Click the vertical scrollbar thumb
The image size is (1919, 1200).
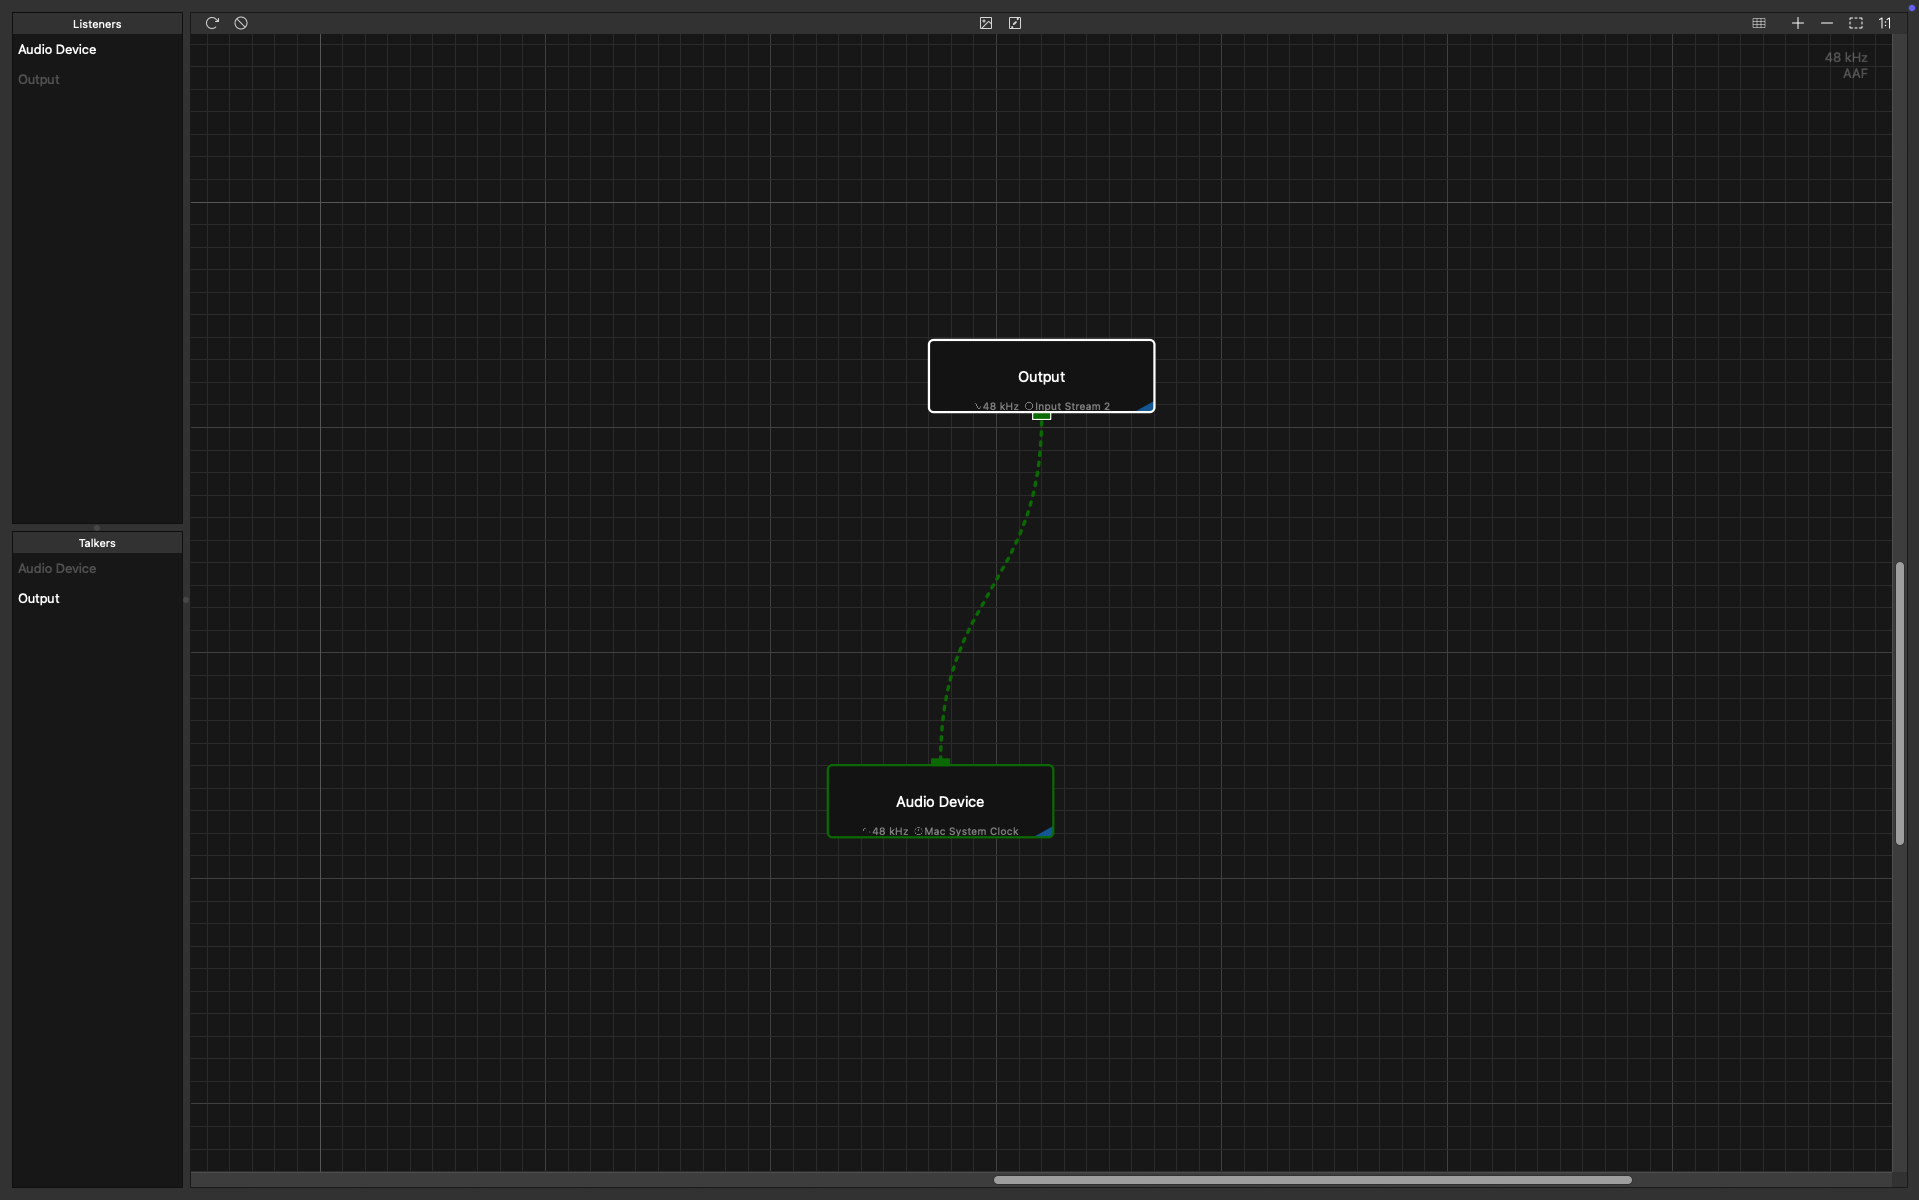1899,704
